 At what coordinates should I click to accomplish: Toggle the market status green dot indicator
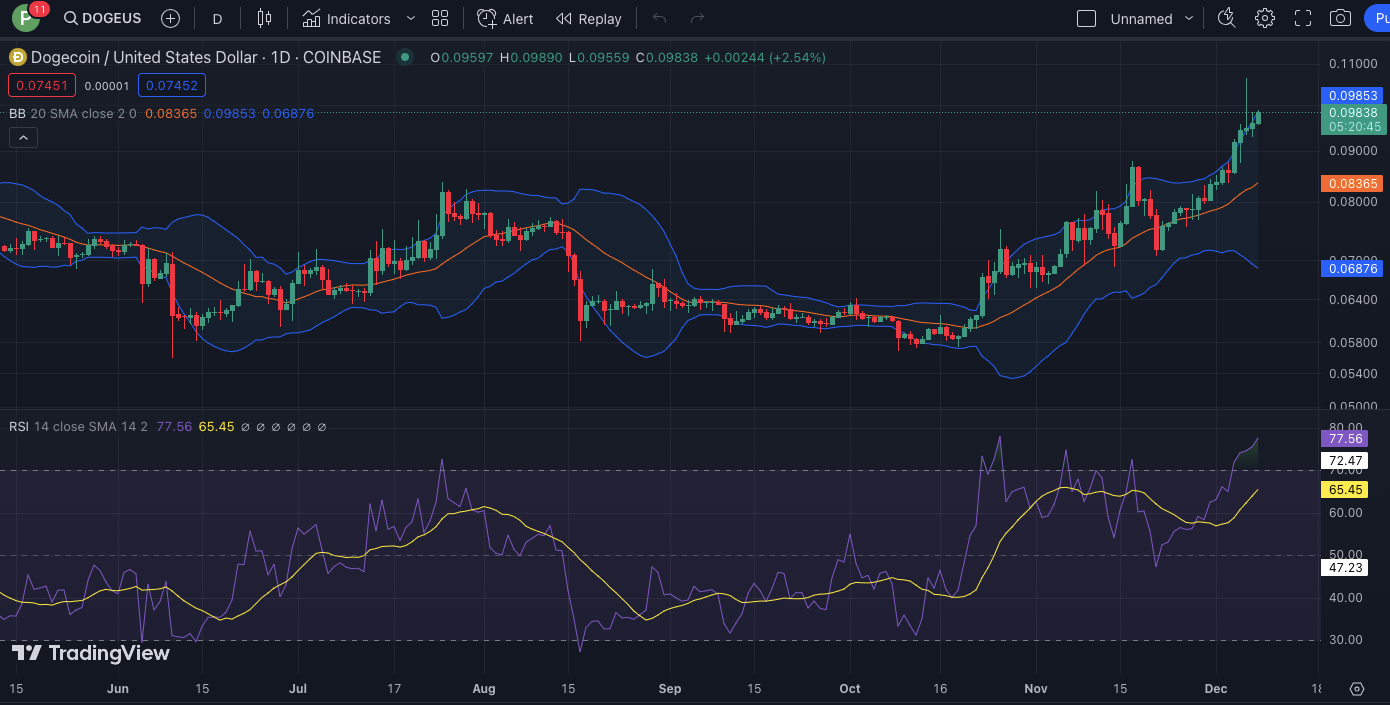coord(405,58)
